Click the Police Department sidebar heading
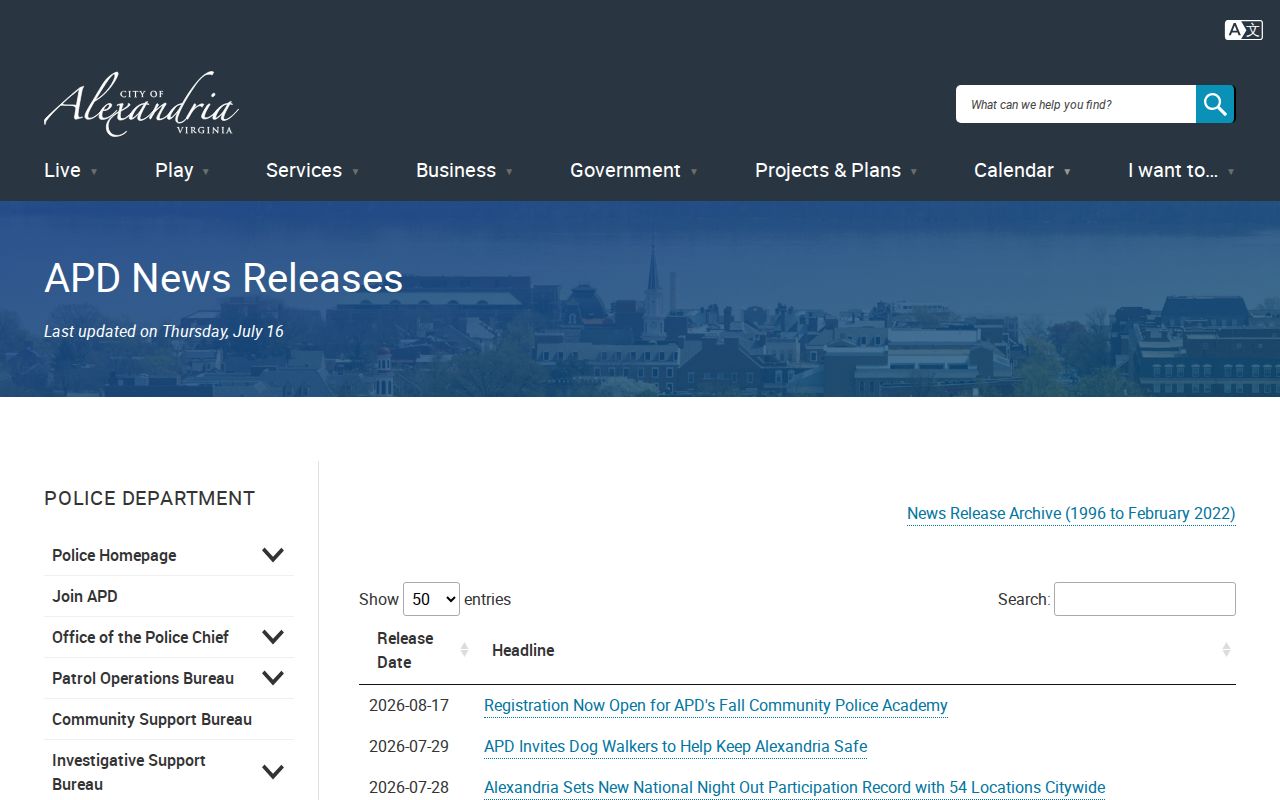1280x800 pixels. (x=150, y=498)
